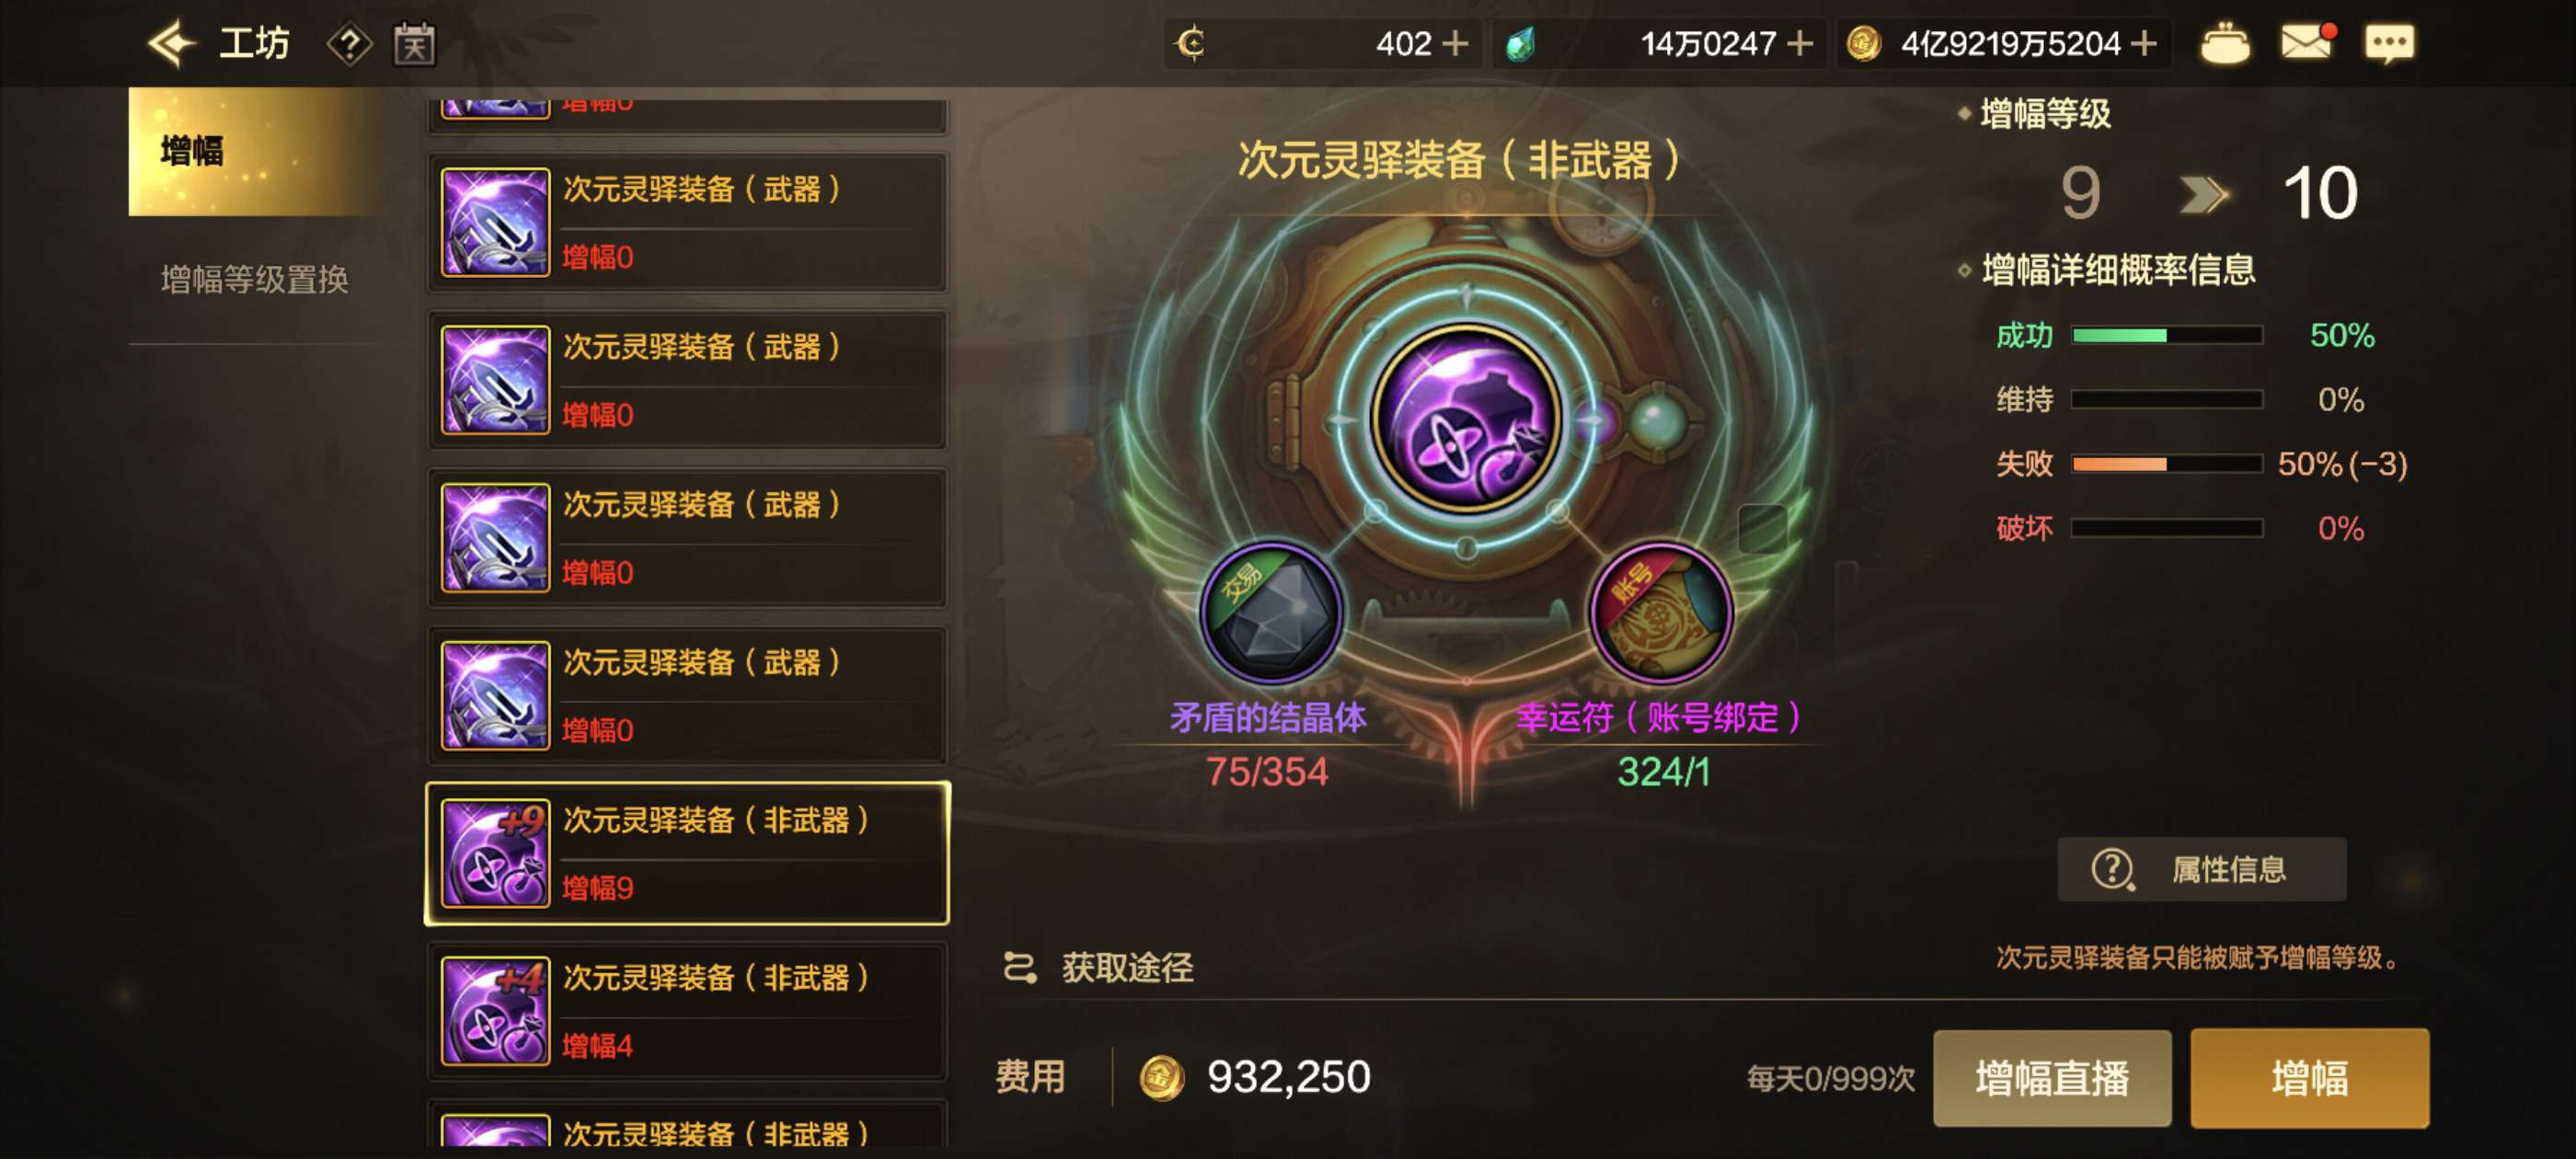Select the 增幅4 非武器 equipment item
Image resolution: width=2576 pixels, height=1159 pixels.
pyautogui.click(x=687, y=1011)
